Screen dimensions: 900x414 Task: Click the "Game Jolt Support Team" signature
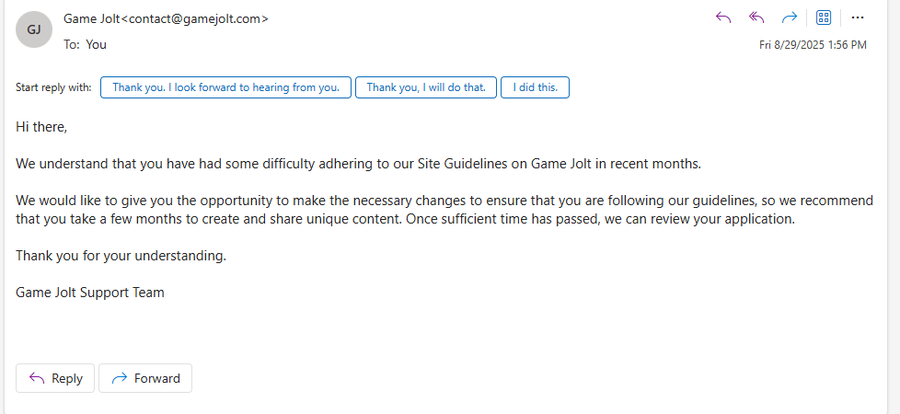90,292
